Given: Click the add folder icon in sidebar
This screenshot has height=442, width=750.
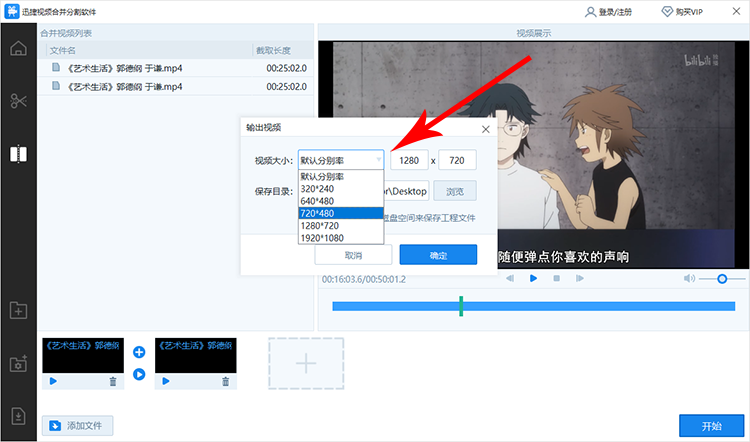Looking at the screenshot, I should [x=18, y=310].
